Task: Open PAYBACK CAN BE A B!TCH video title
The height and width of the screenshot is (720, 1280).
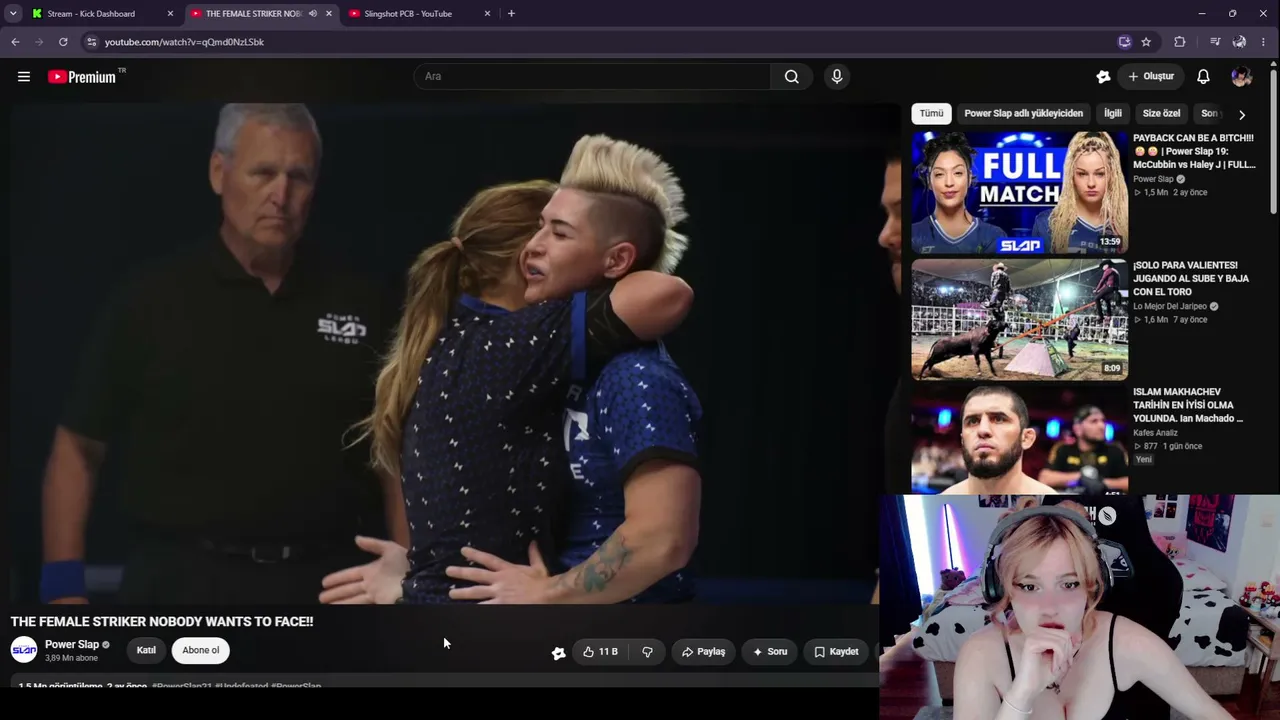Action: click(x=1194, y=151)
